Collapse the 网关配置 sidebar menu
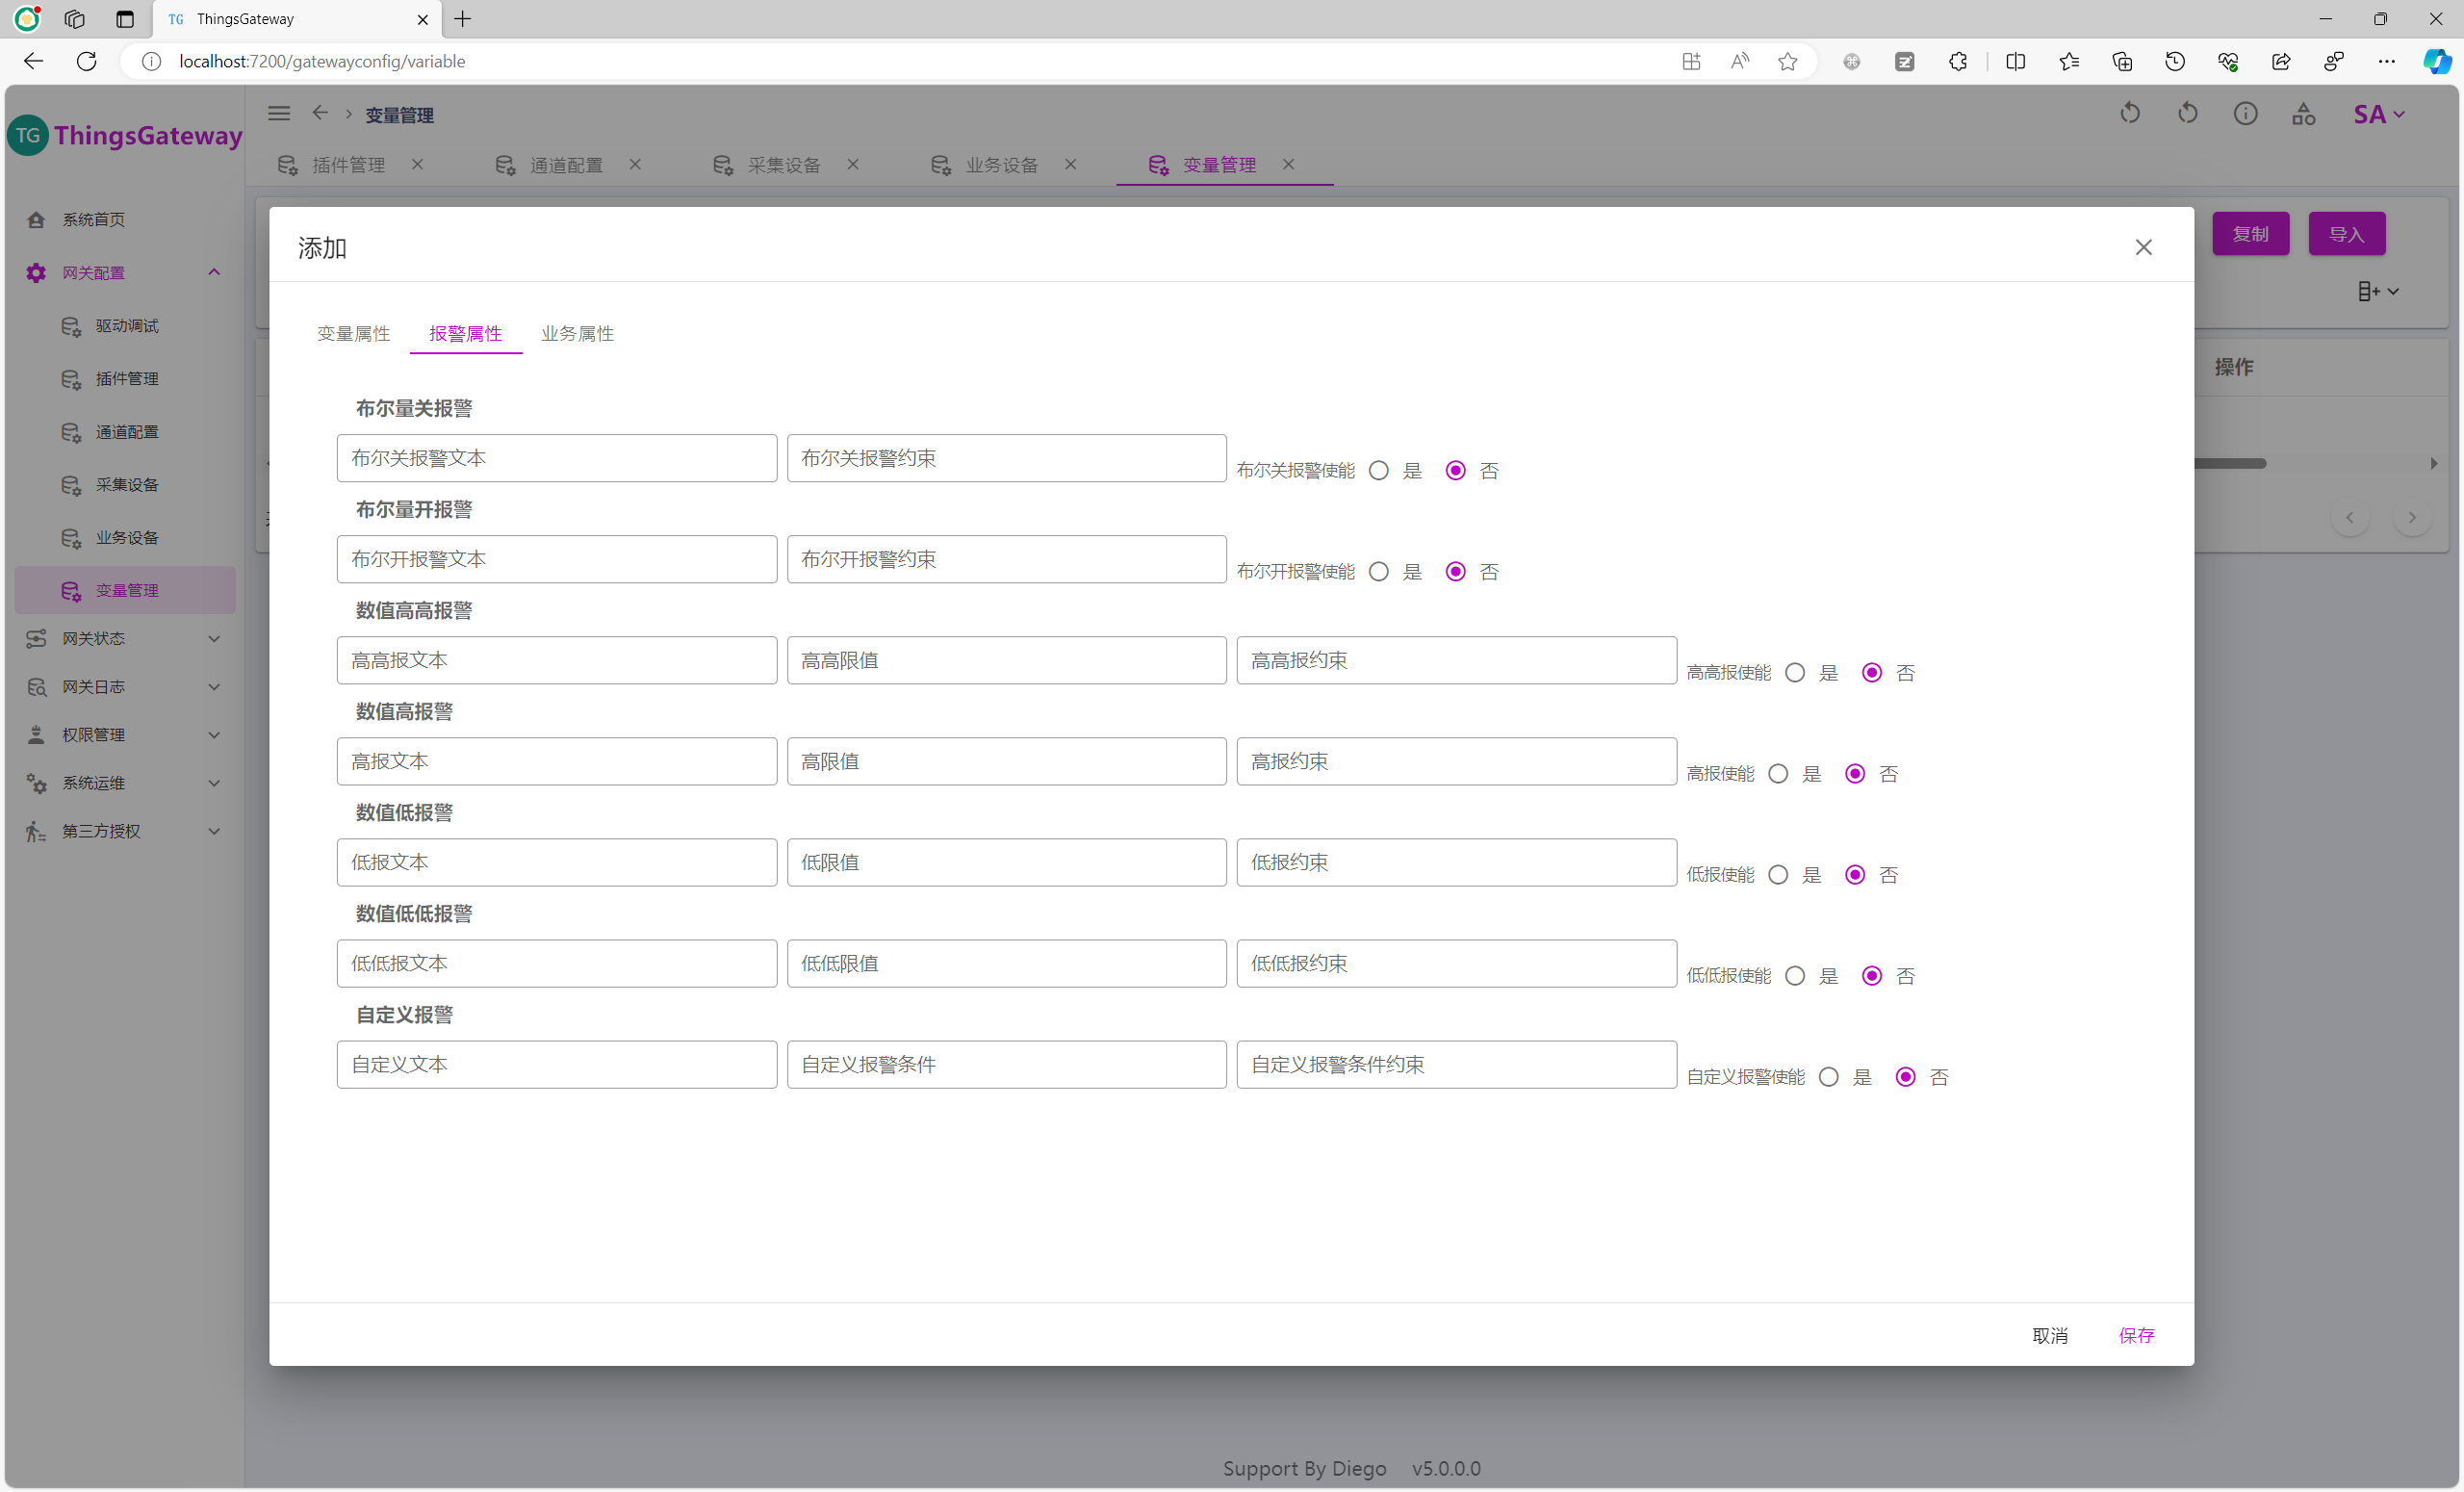The height and width of the screenshot is (1492, 2464). [120, 272]
